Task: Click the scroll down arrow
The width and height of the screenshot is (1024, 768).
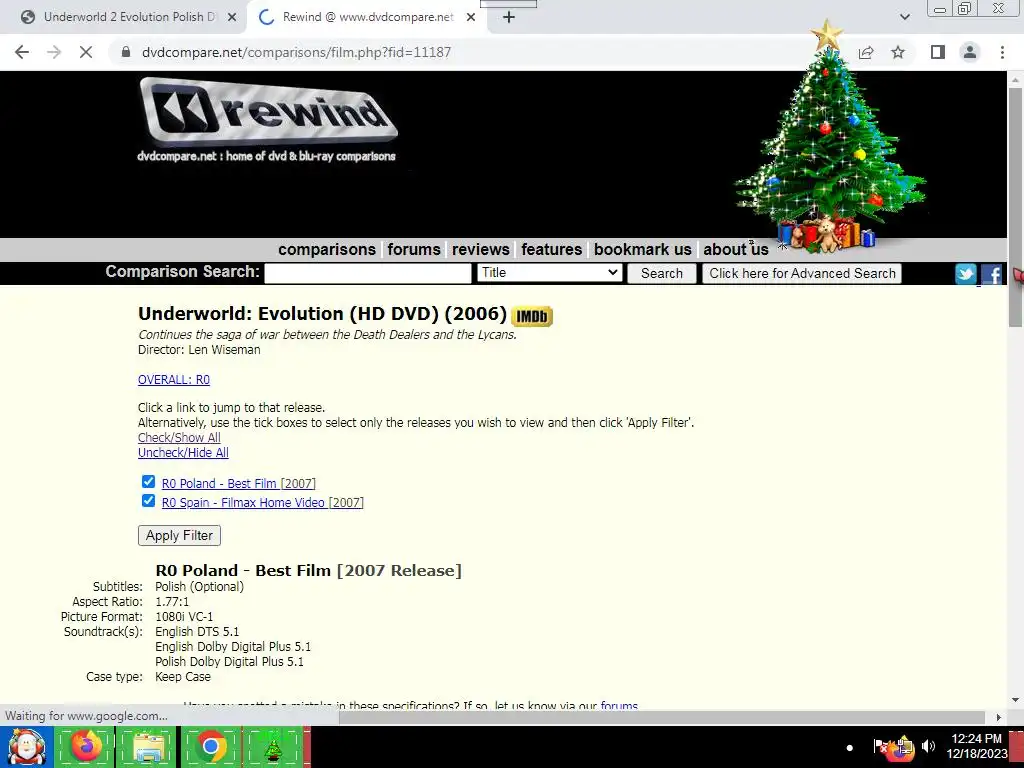Action: pos(1016,699)
